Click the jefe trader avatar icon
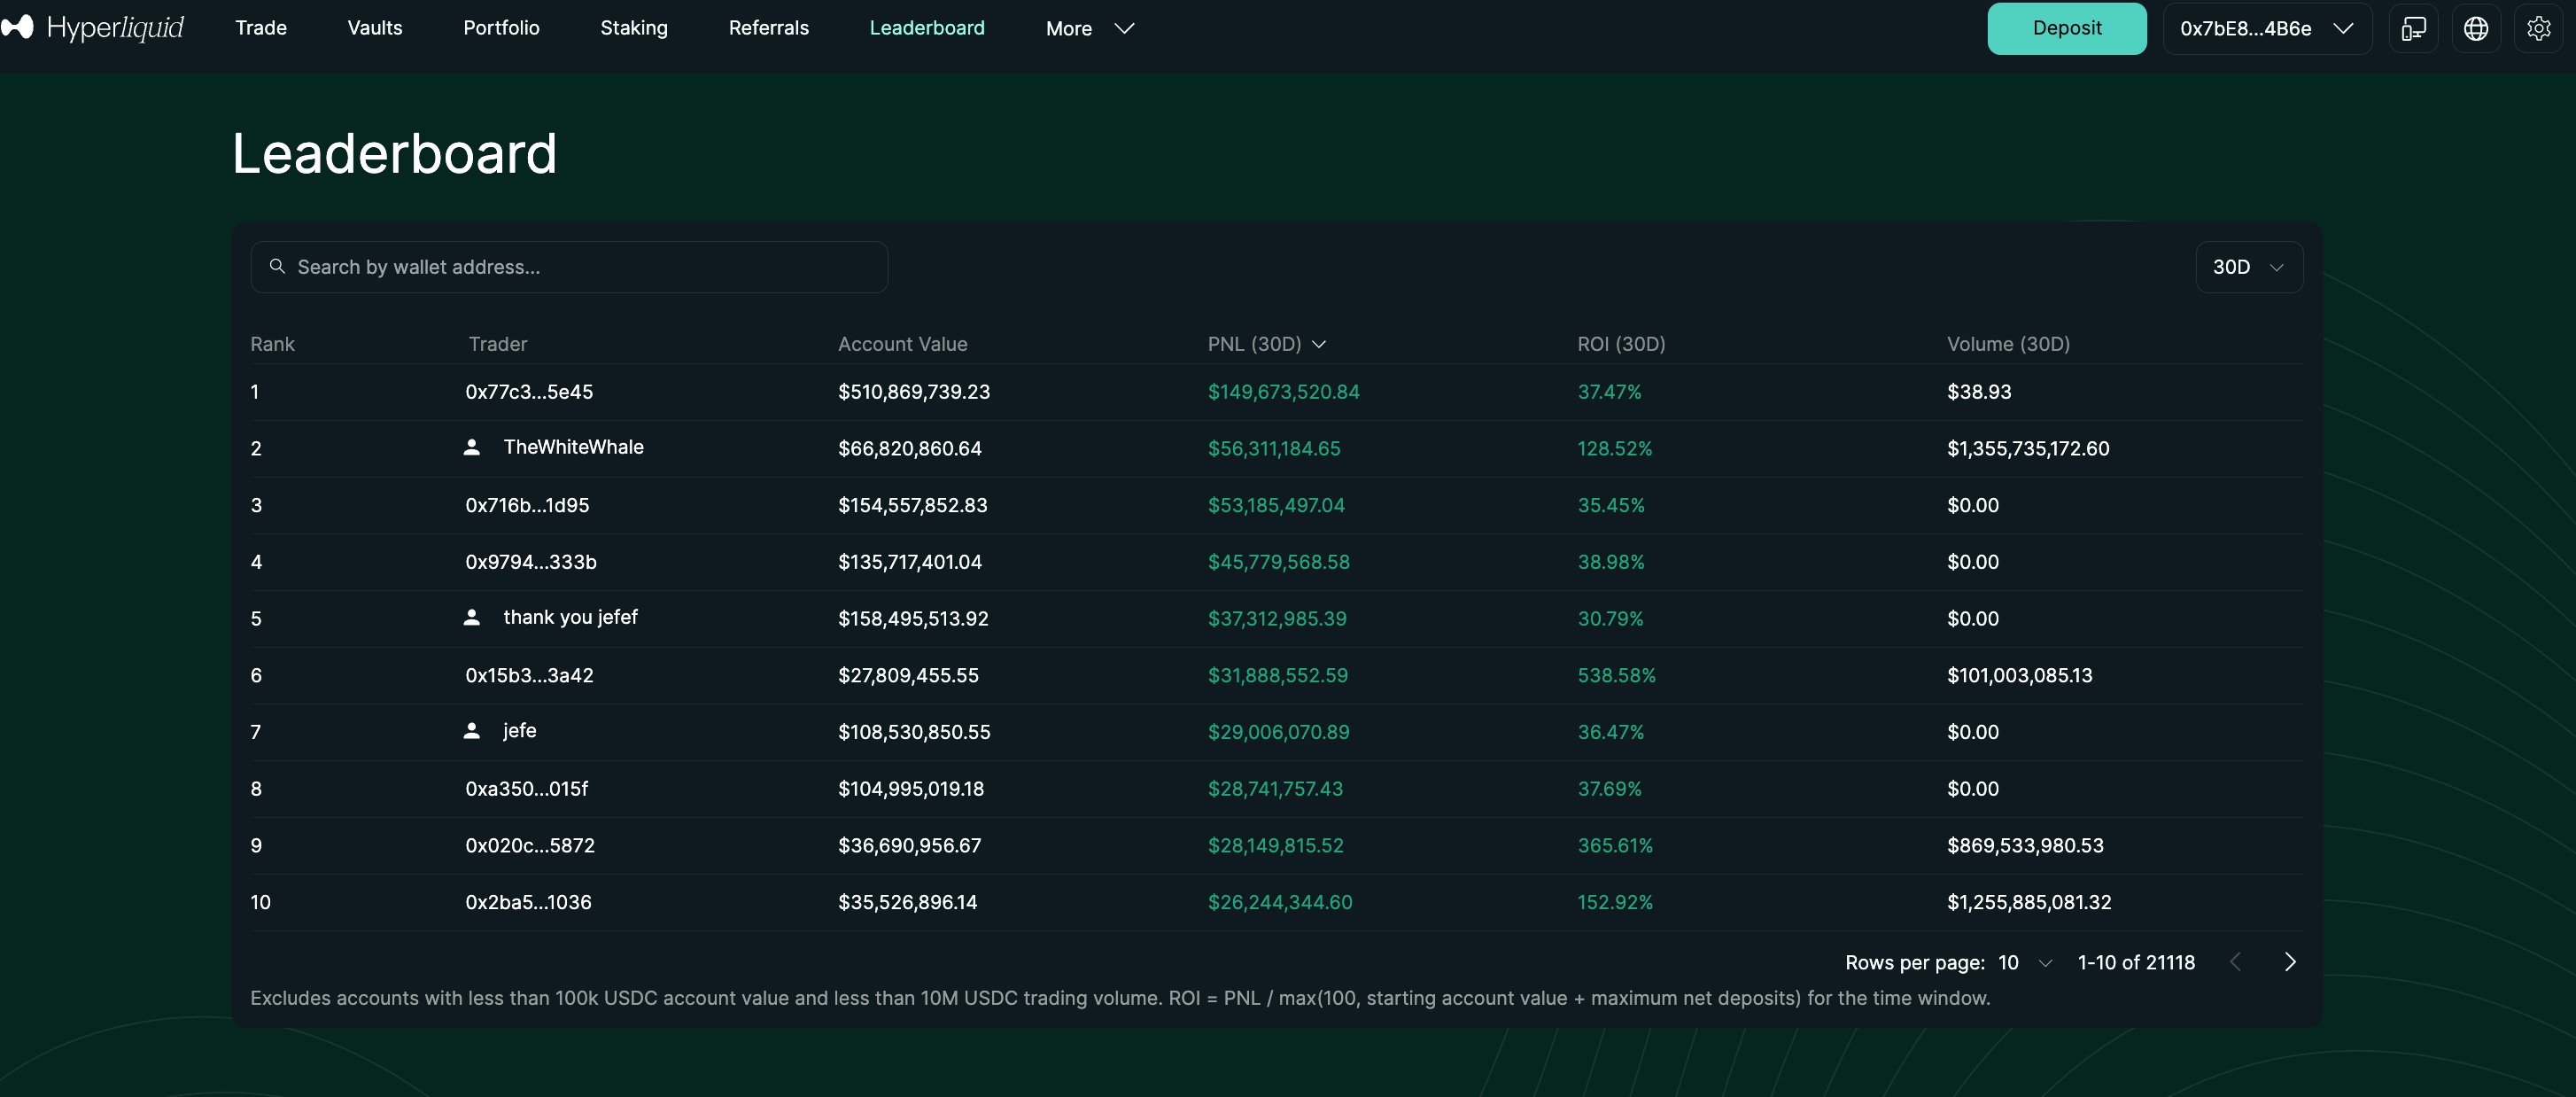The image size is (2576, 1097). coord(472,731)
